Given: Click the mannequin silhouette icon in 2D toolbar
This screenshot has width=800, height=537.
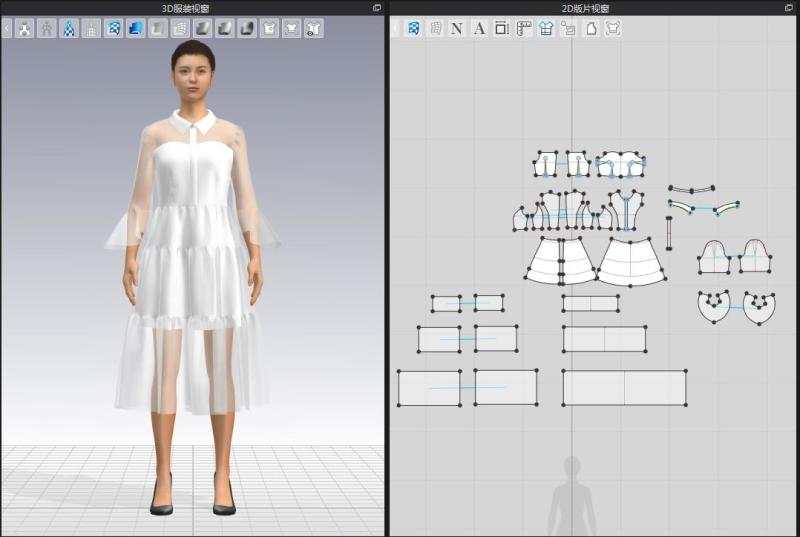Looking at the screenshot, I should pos(591,28).
